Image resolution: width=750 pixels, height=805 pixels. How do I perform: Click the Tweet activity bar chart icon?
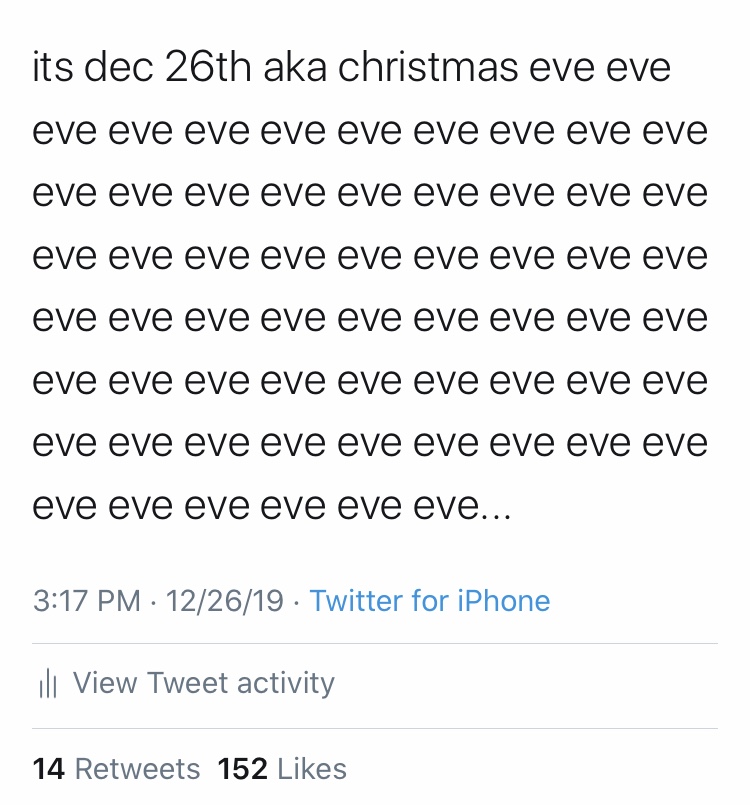click(48, 683)
